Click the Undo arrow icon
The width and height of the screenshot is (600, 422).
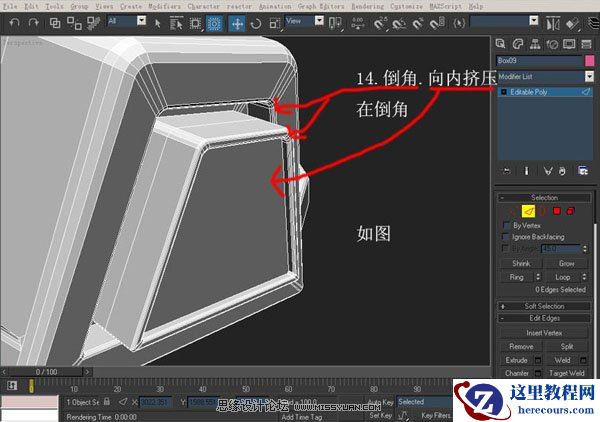(14, 23)
